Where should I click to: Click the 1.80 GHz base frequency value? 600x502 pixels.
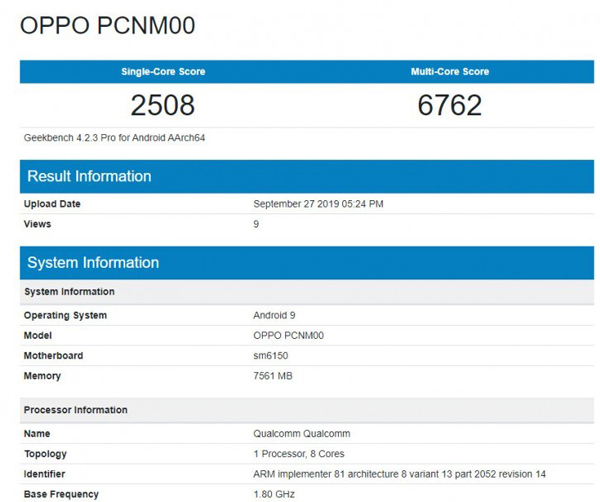click(x=274, y=494)
